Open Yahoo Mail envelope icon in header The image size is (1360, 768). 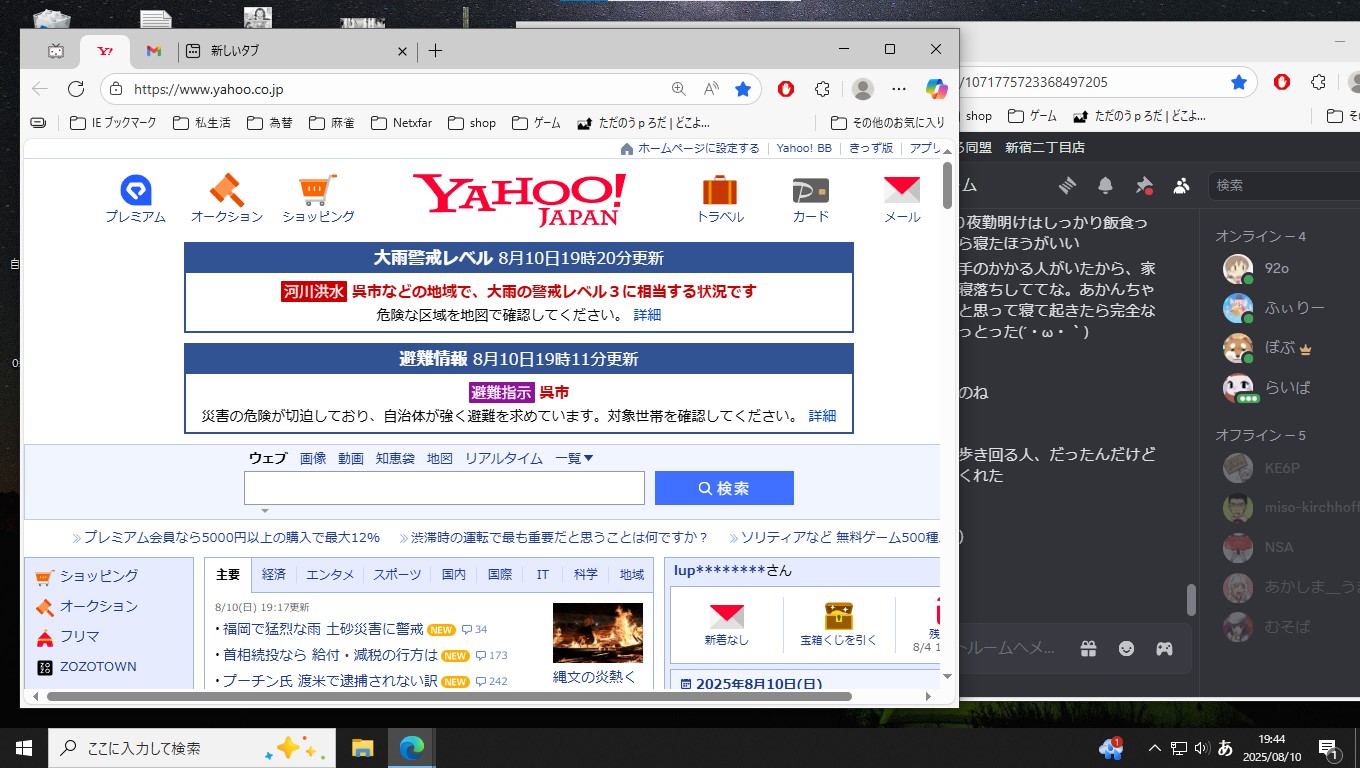click(902, 190)
